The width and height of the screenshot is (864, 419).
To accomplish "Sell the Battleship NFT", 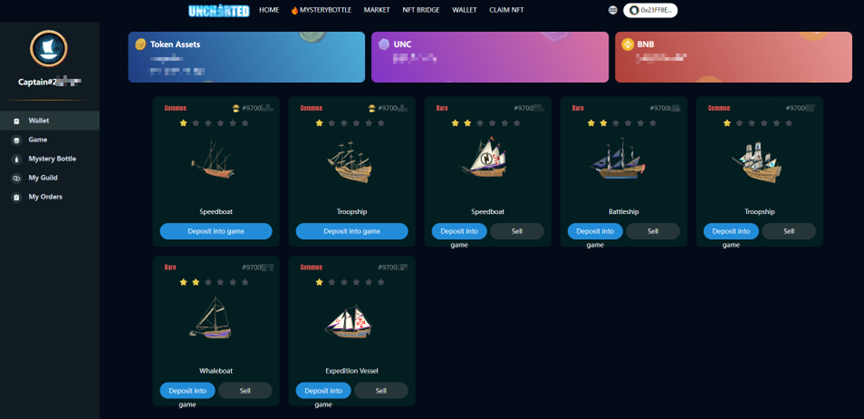I will click(653, 231).
